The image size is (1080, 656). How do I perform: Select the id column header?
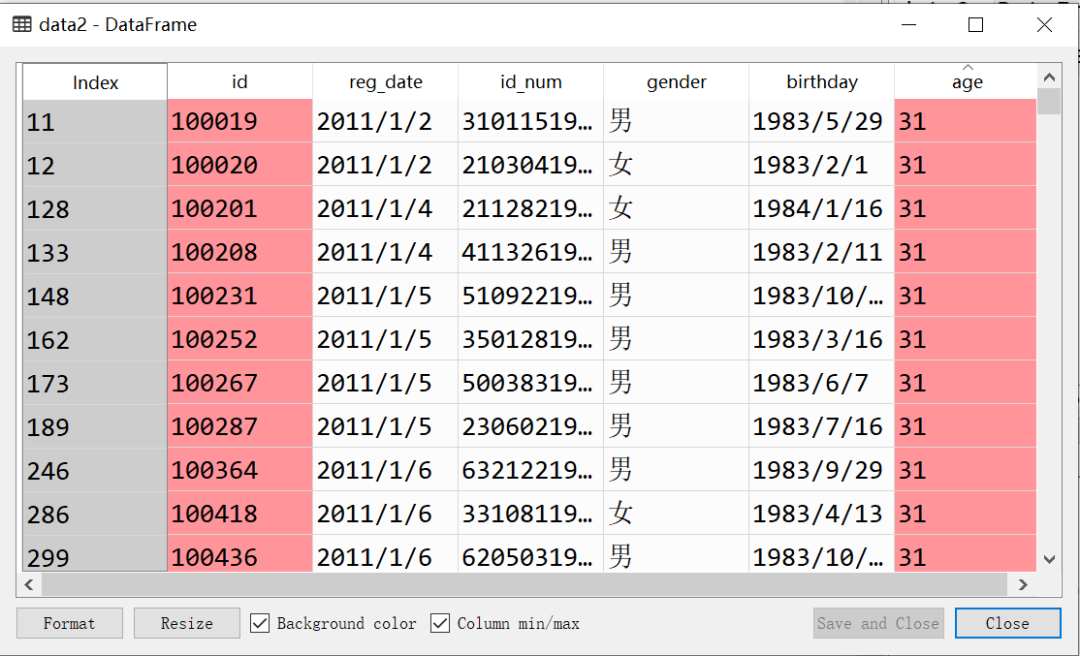click(240, 82)
